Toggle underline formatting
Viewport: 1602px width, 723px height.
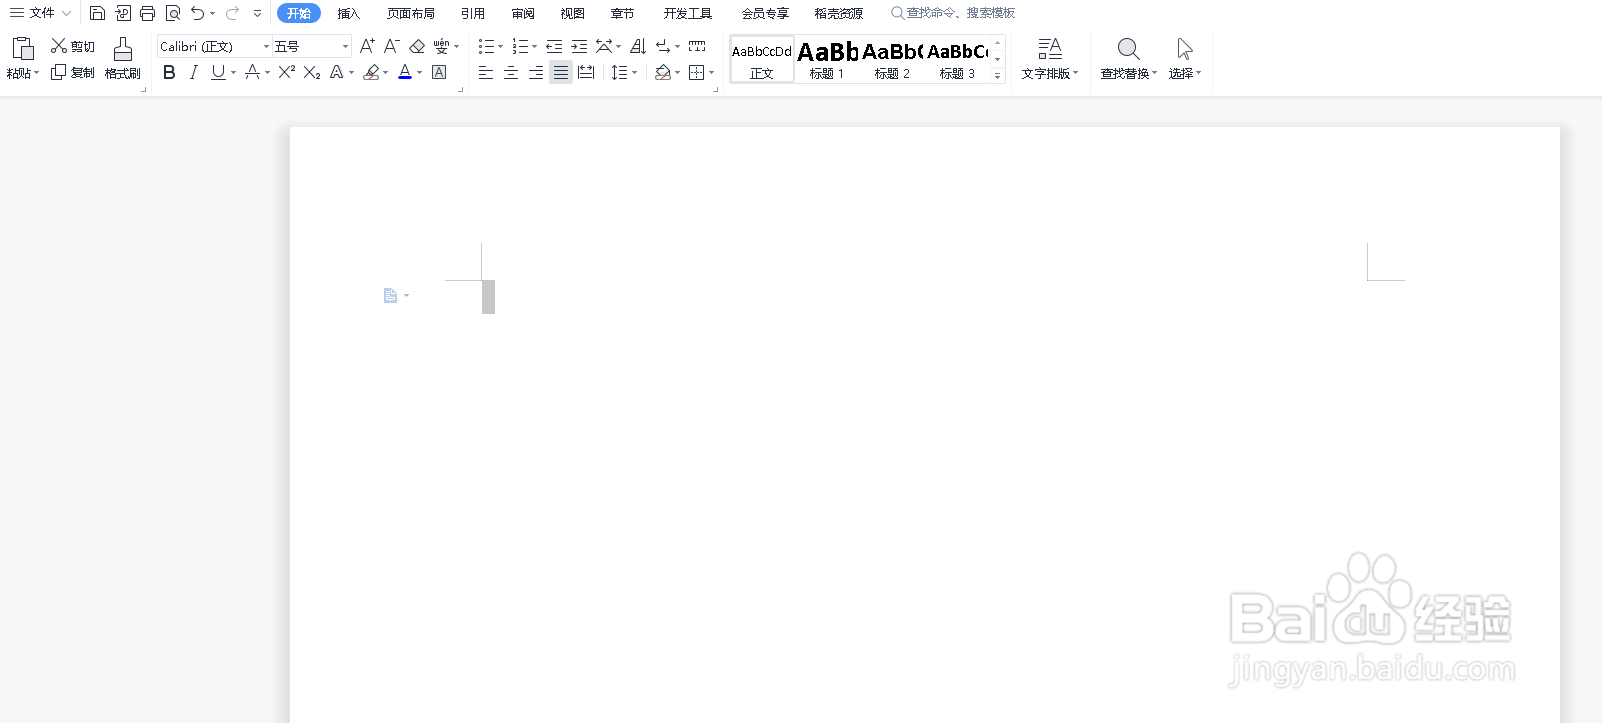point(218,72)
